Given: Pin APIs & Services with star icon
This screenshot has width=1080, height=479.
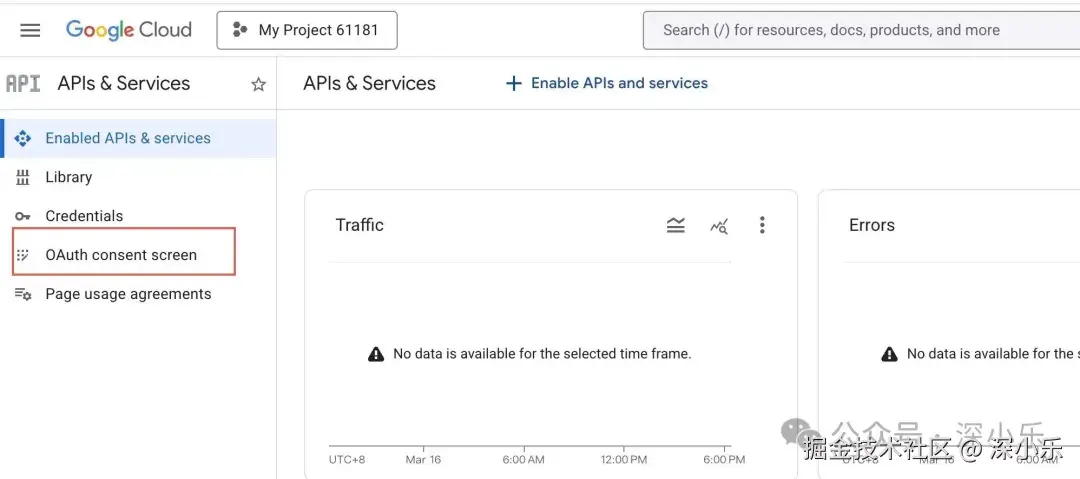Looking at the screenshot, I should [x=258, y=85].
